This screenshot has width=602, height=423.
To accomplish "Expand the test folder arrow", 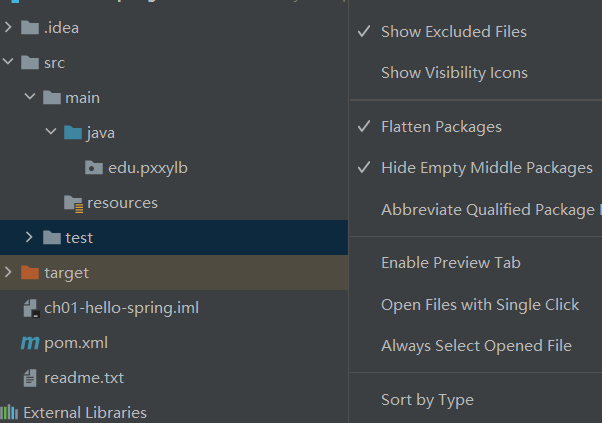I will pyautogui.click(x=30, y=238).
